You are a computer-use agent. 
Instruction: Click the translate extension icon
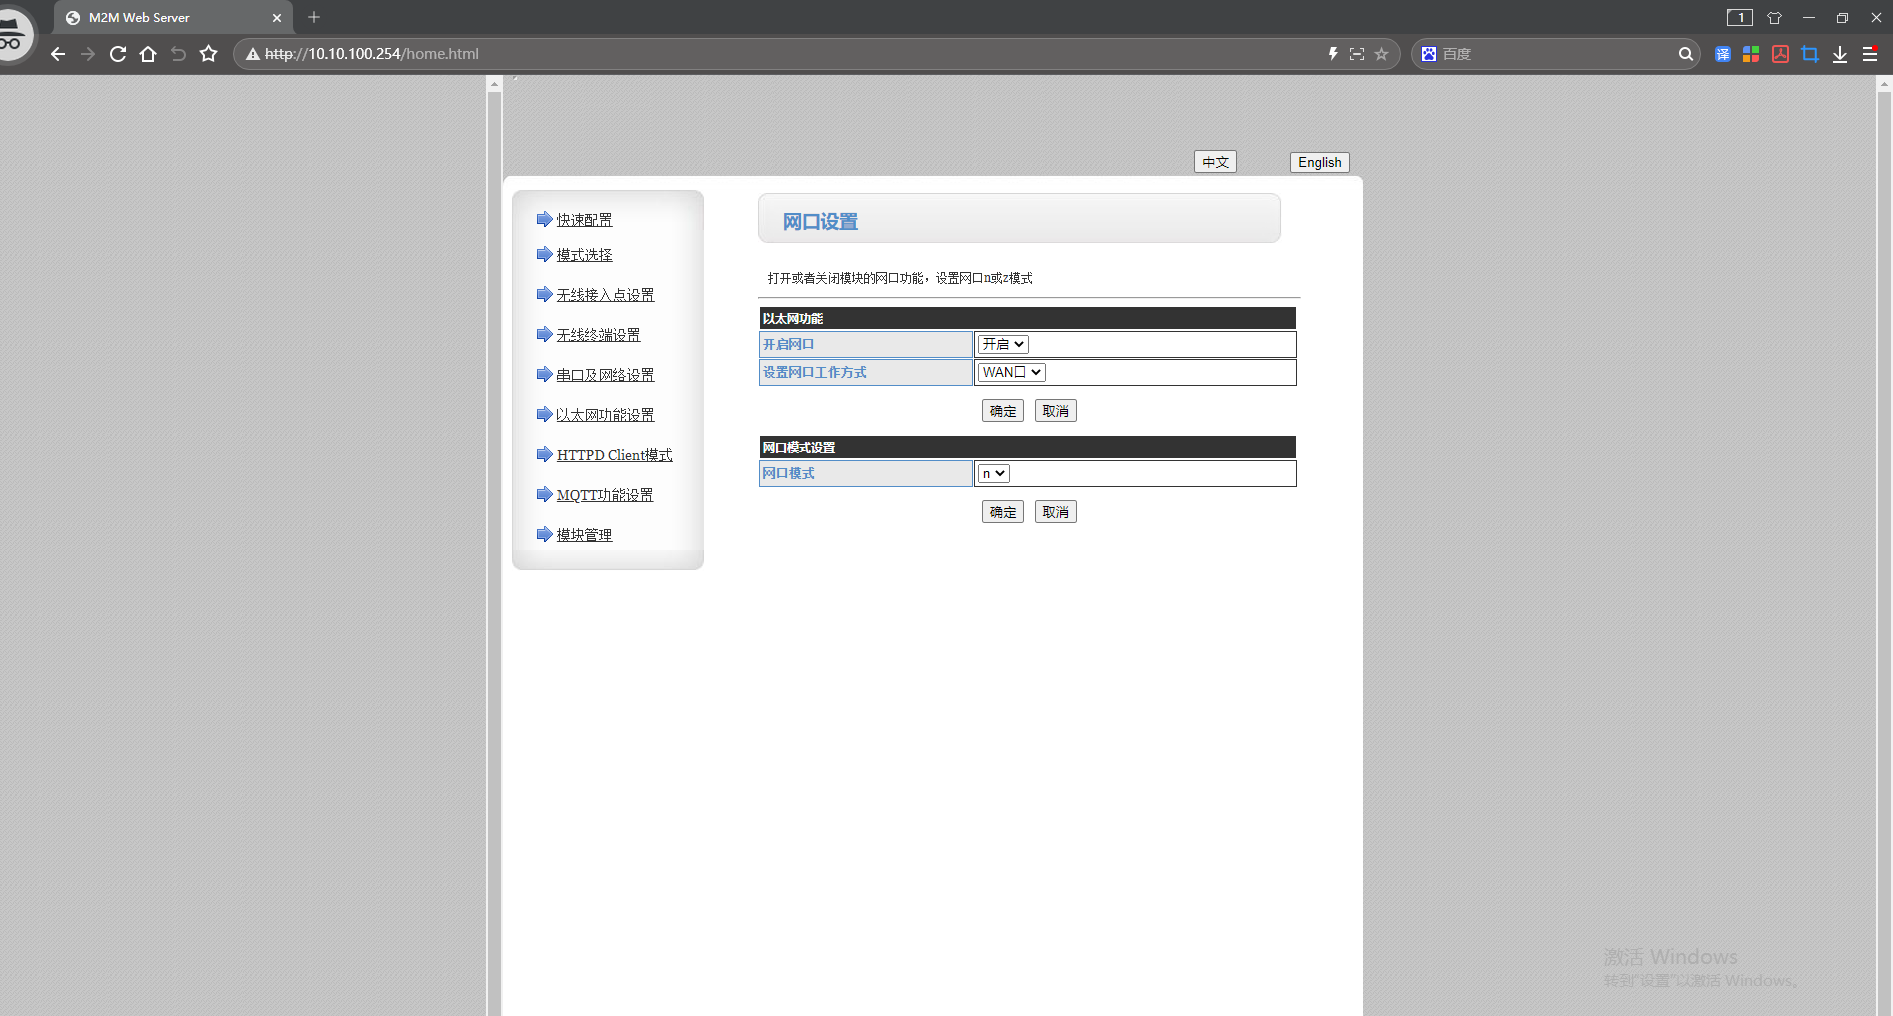[1722, 54]
